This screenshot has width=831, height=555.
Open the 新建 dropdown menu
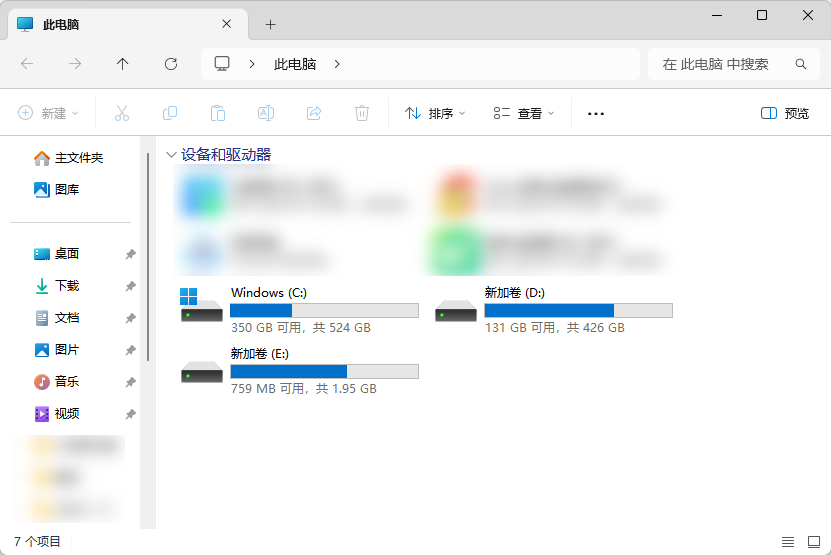[x=48, y=113]
